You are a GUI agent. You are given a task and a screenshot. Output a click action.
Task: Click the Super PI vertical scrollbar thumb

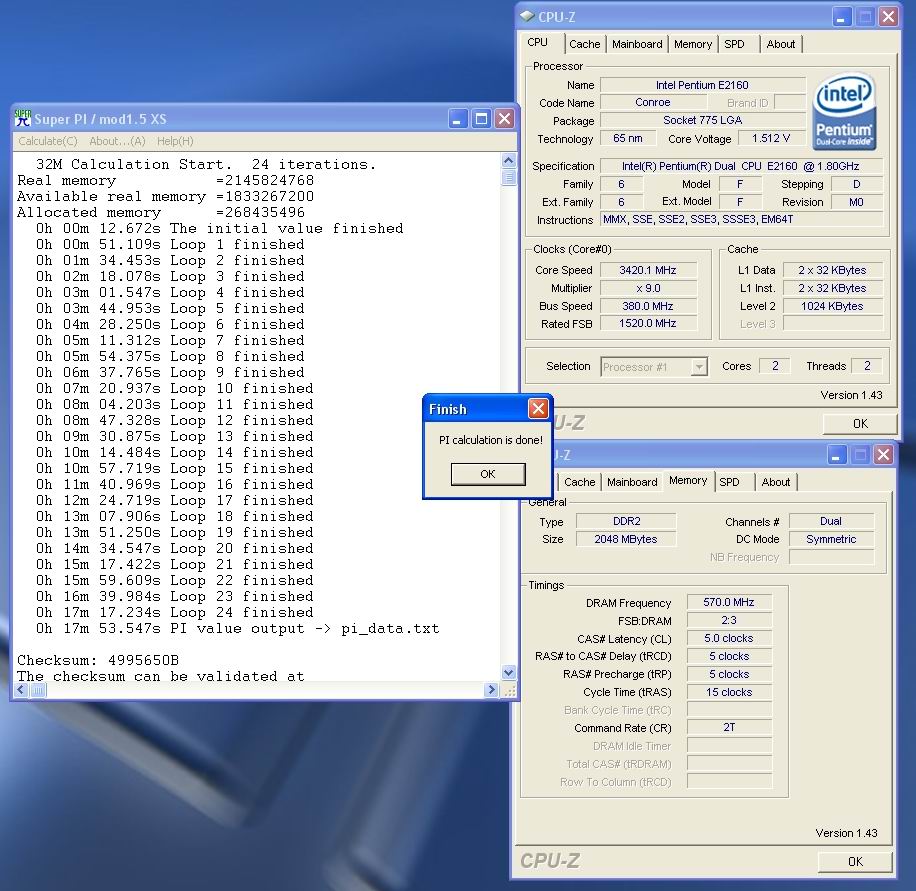click(509, 177)
